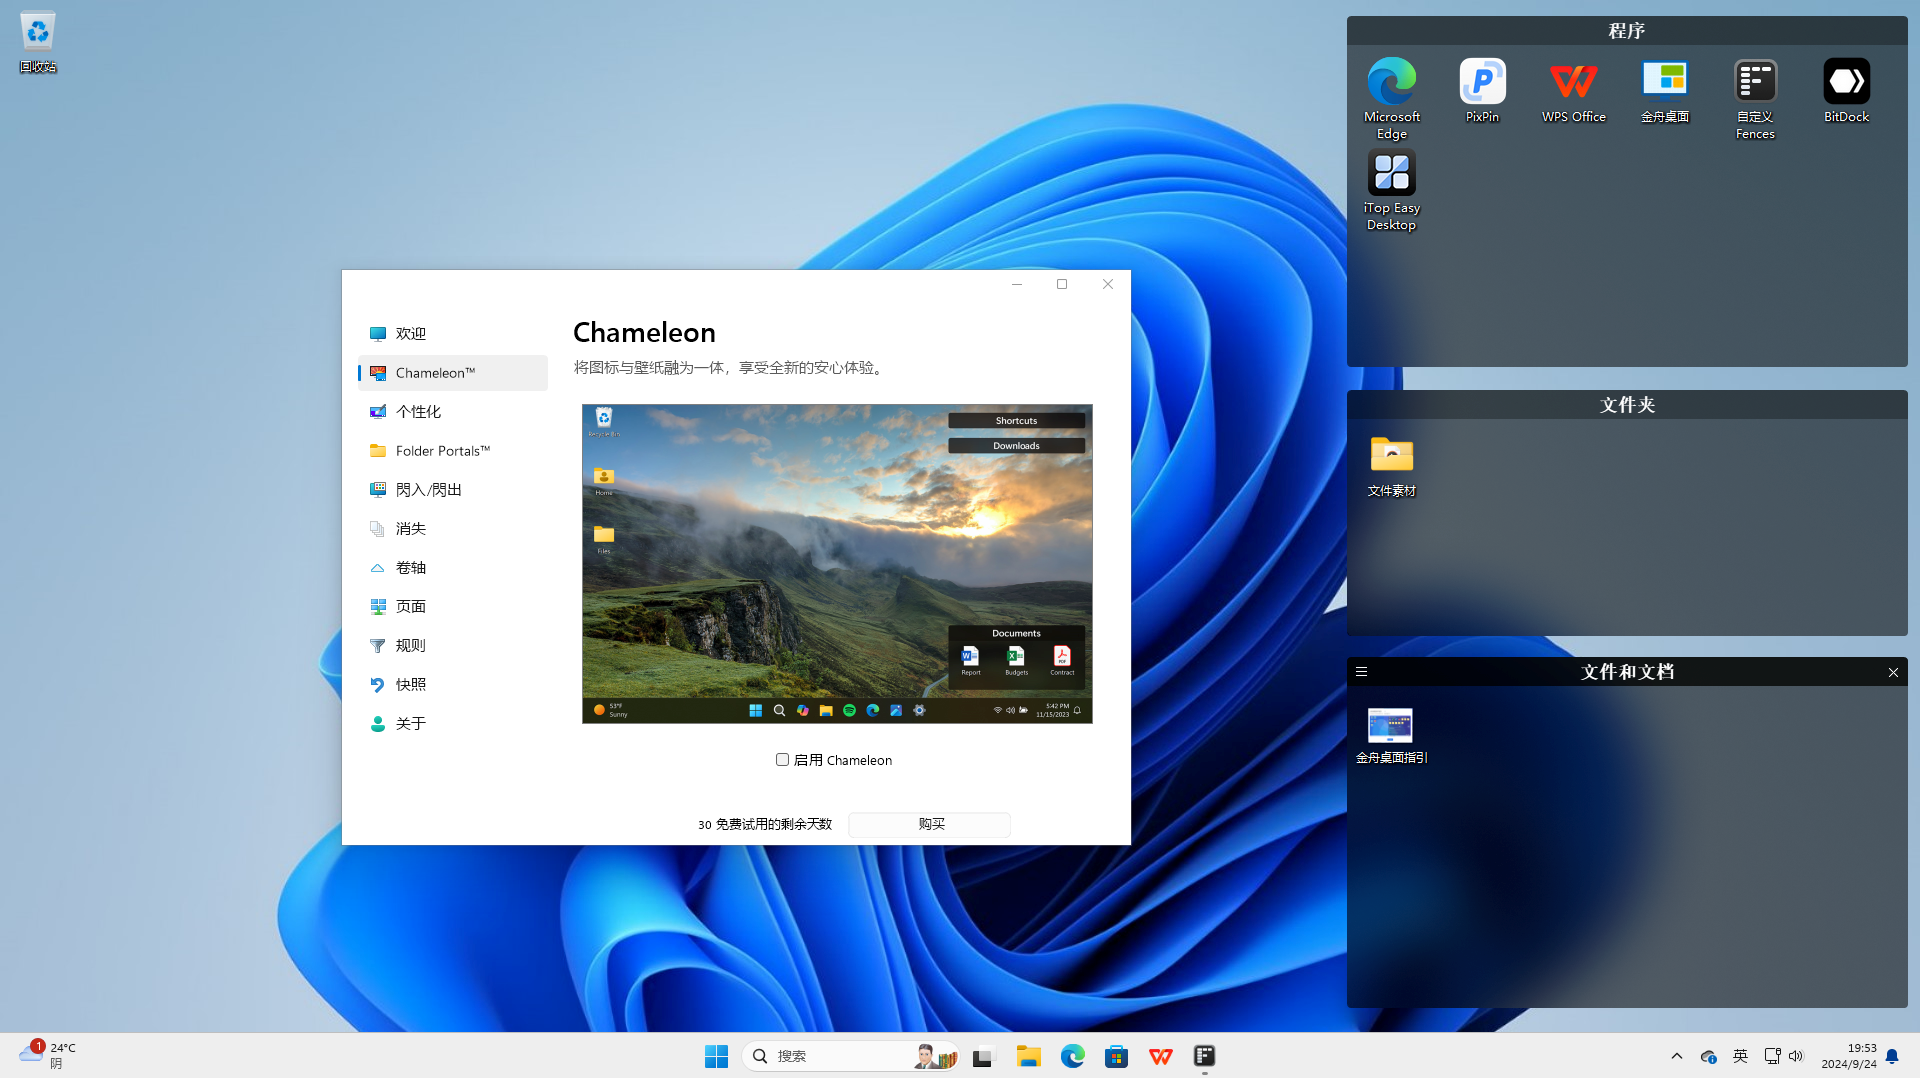Select the 个性化 sidebar item
The image size is (1920, 1078).
(x=418, y=412)
